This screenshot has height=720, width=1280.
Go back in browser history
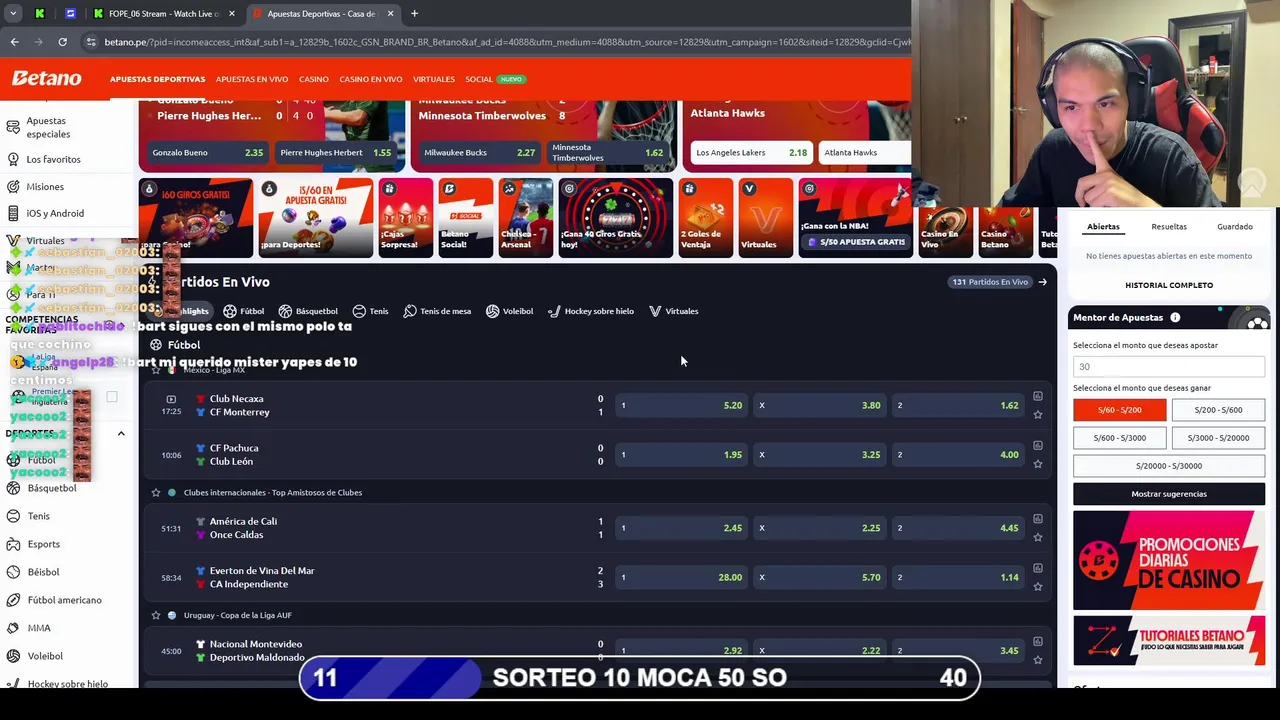click(x=14, y=42)
